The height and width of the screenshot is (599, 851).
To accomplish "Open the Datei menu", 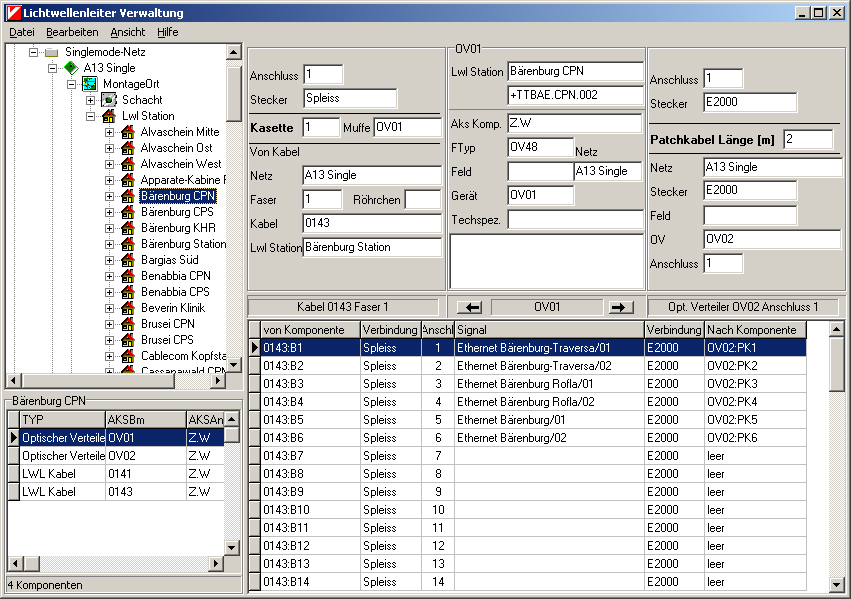I will [x=22, y=32].
